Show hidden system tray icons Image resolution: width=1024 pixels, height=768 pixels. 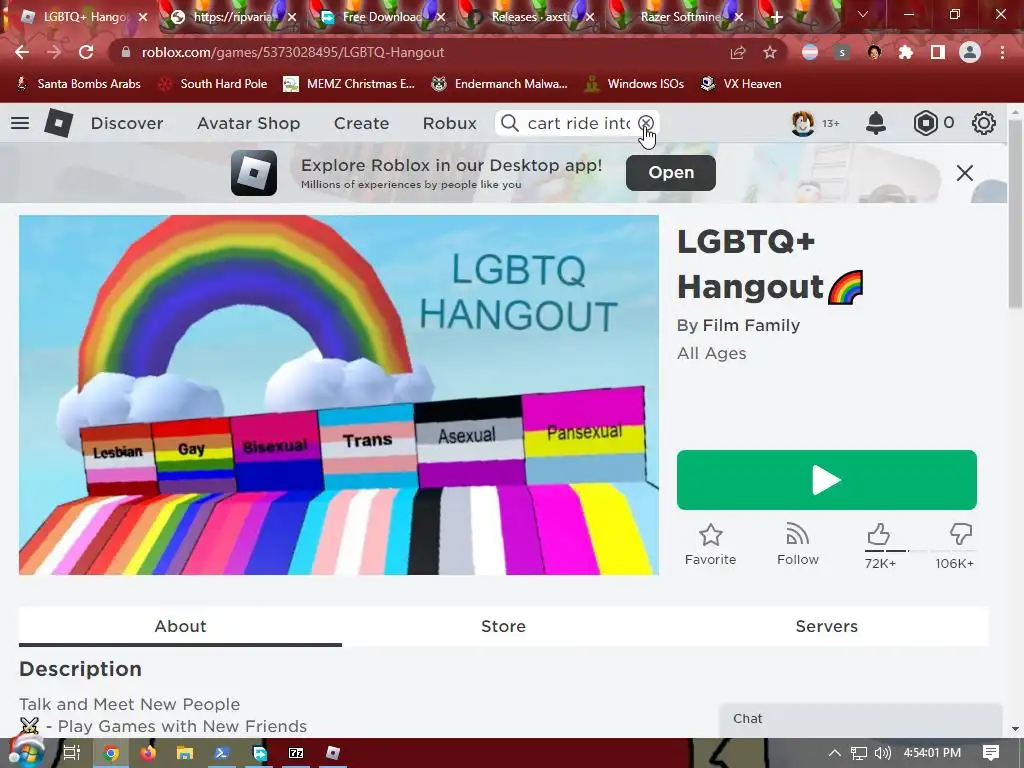(x=835, y=753)
